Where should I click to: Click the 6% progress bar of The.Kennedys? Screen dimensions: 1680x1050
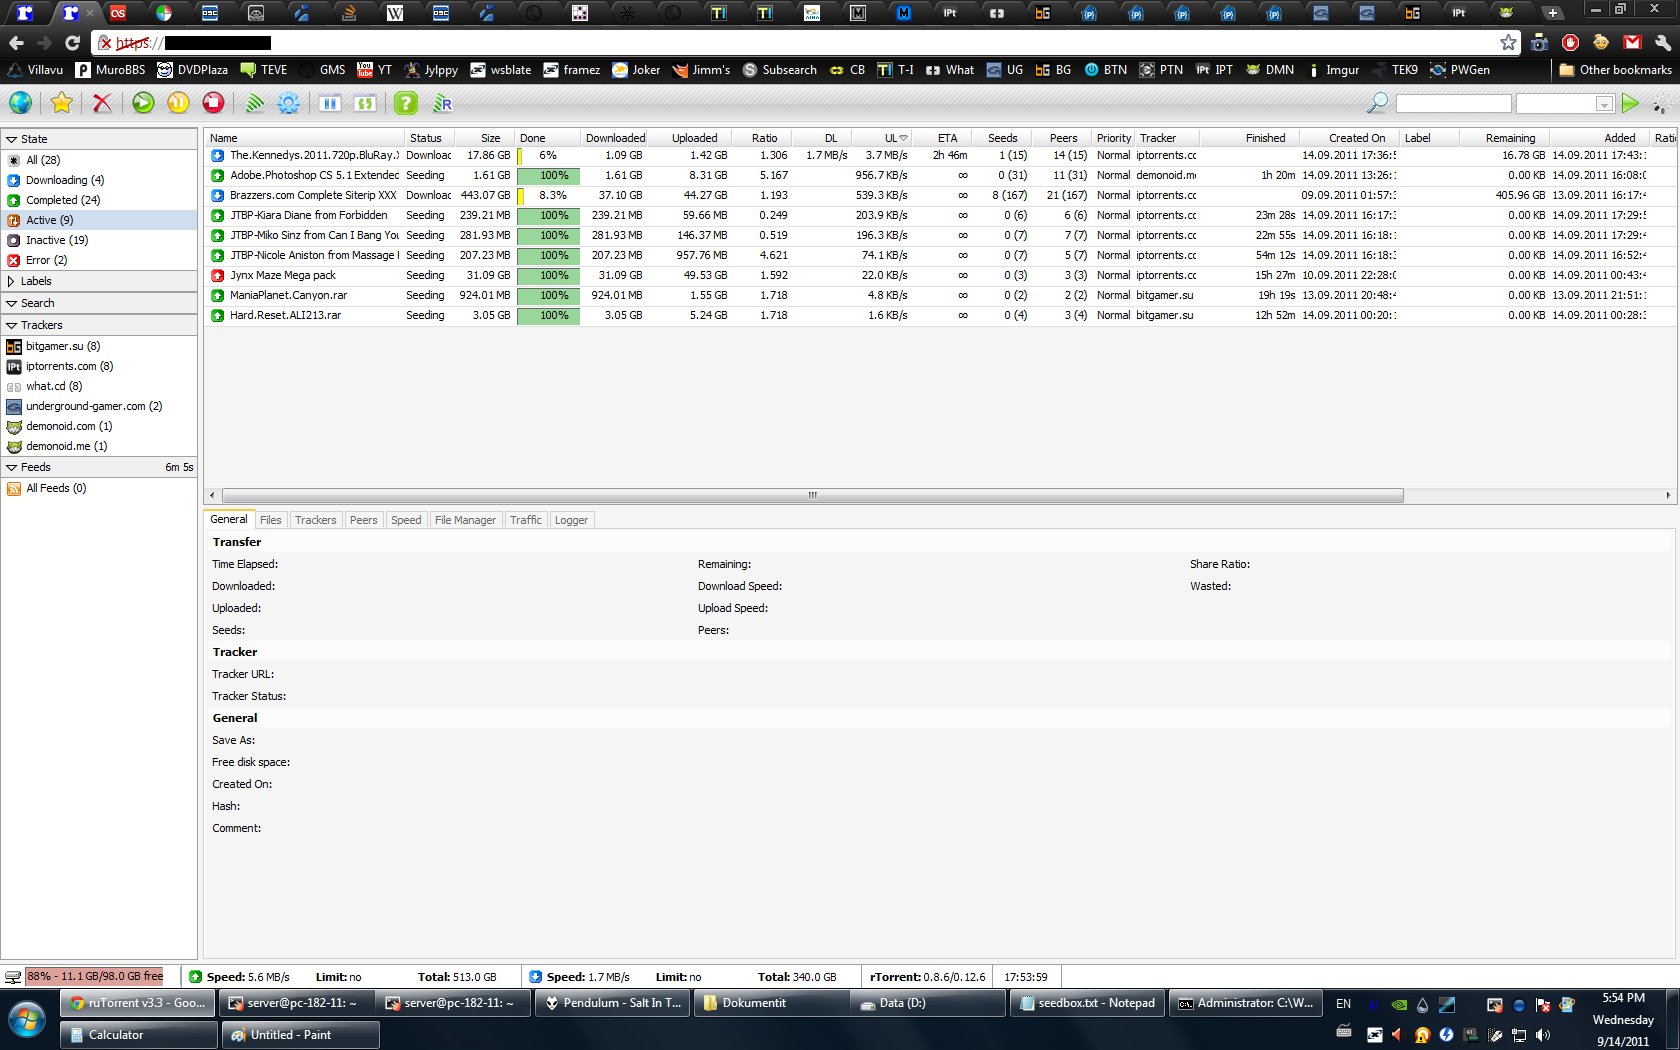point(548,155)
